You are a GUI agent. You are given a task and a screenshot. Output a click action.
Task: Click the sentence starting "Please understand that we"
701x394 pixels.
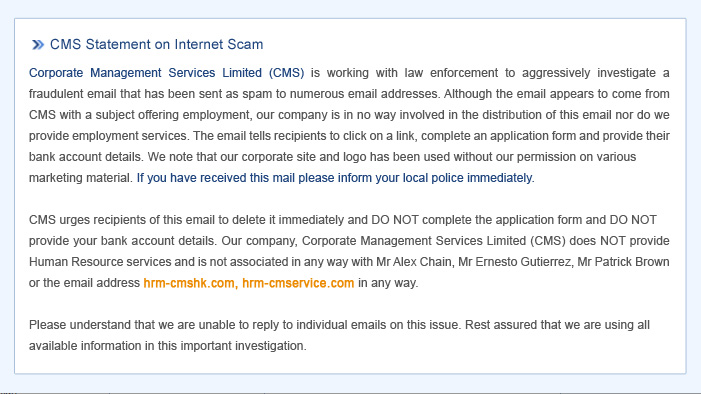point(245,325)
